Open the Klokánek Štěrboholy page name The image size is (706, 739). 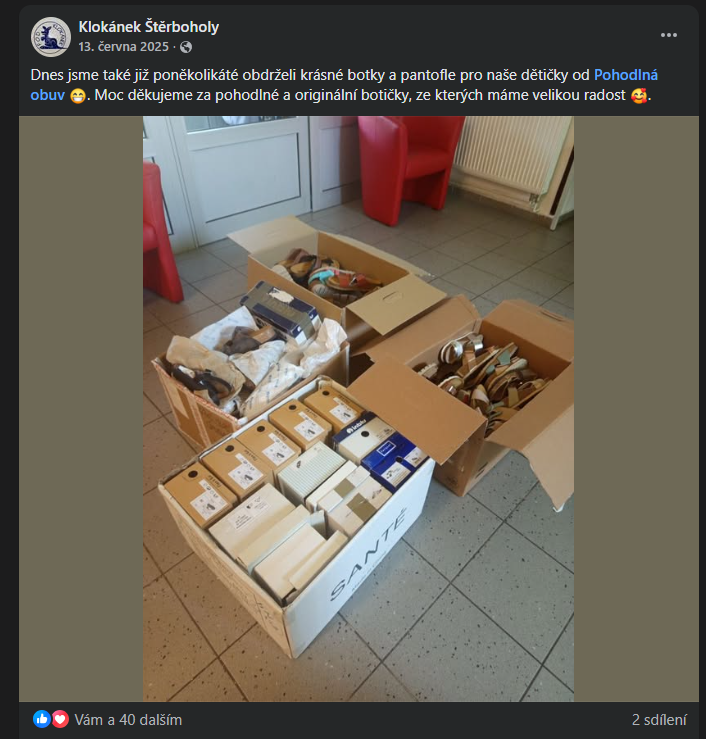(x=149, y=27)
